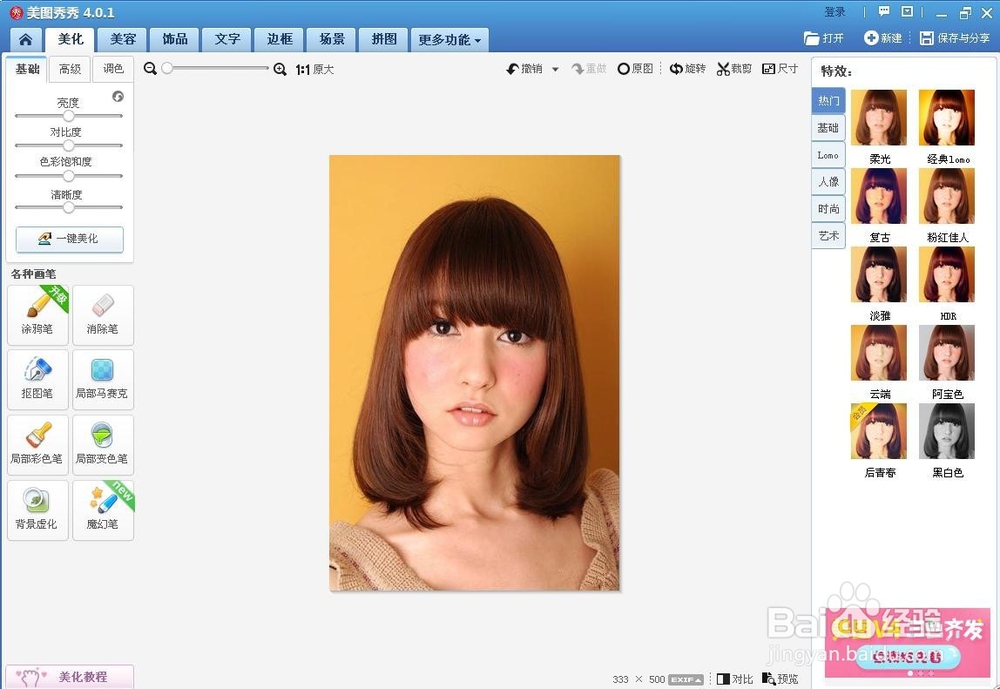Click 保存与分享 save and share

tap(955, 38)
